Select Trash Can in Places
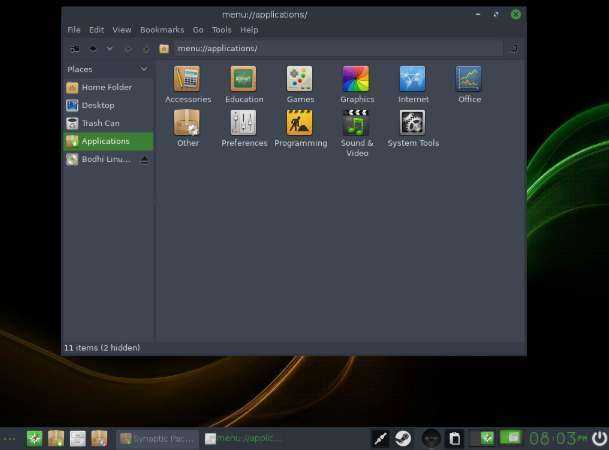This screenshot has height=450, width=609. tap(108, 123)
